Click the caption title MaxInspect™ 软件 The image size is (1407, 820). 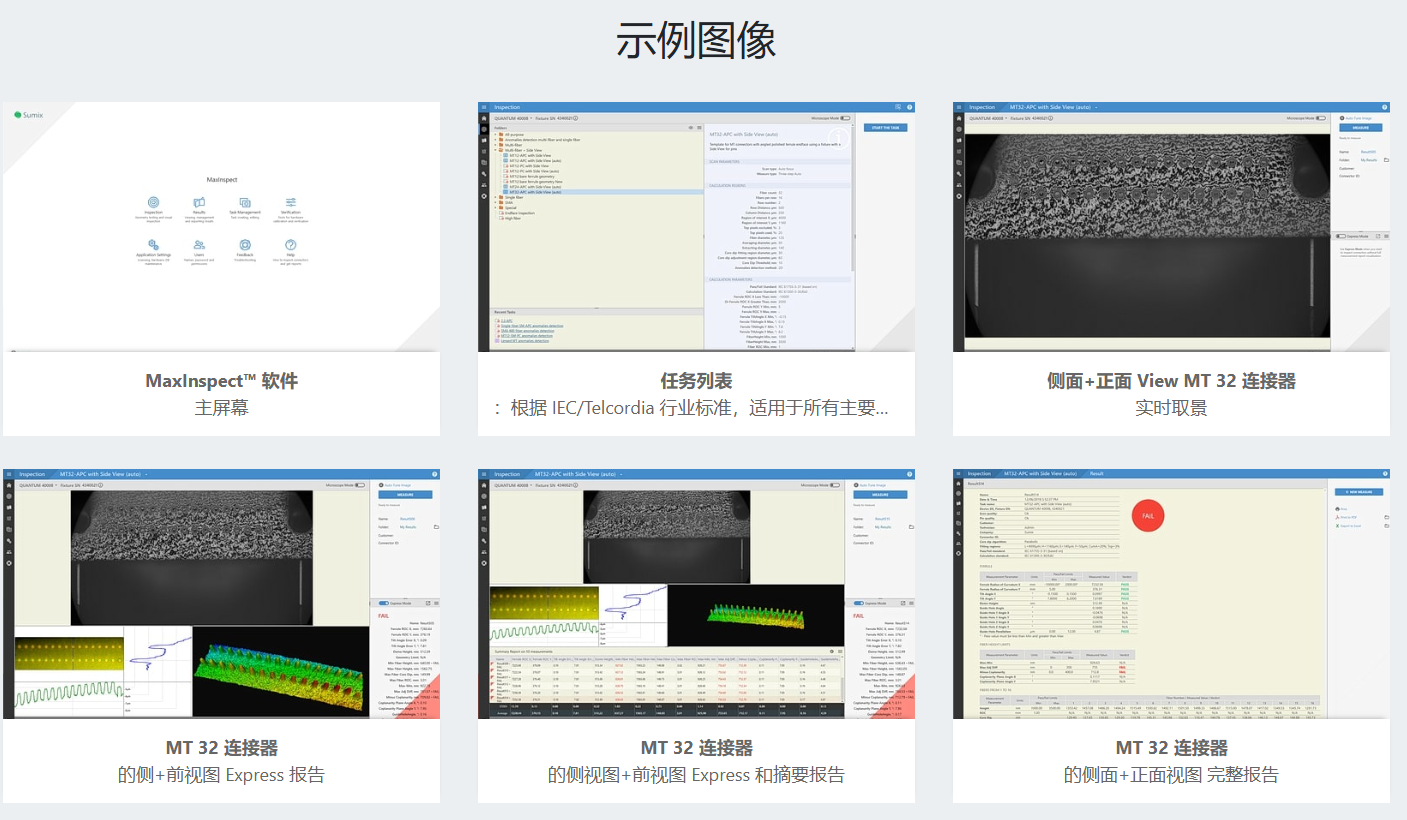point(221,381)
